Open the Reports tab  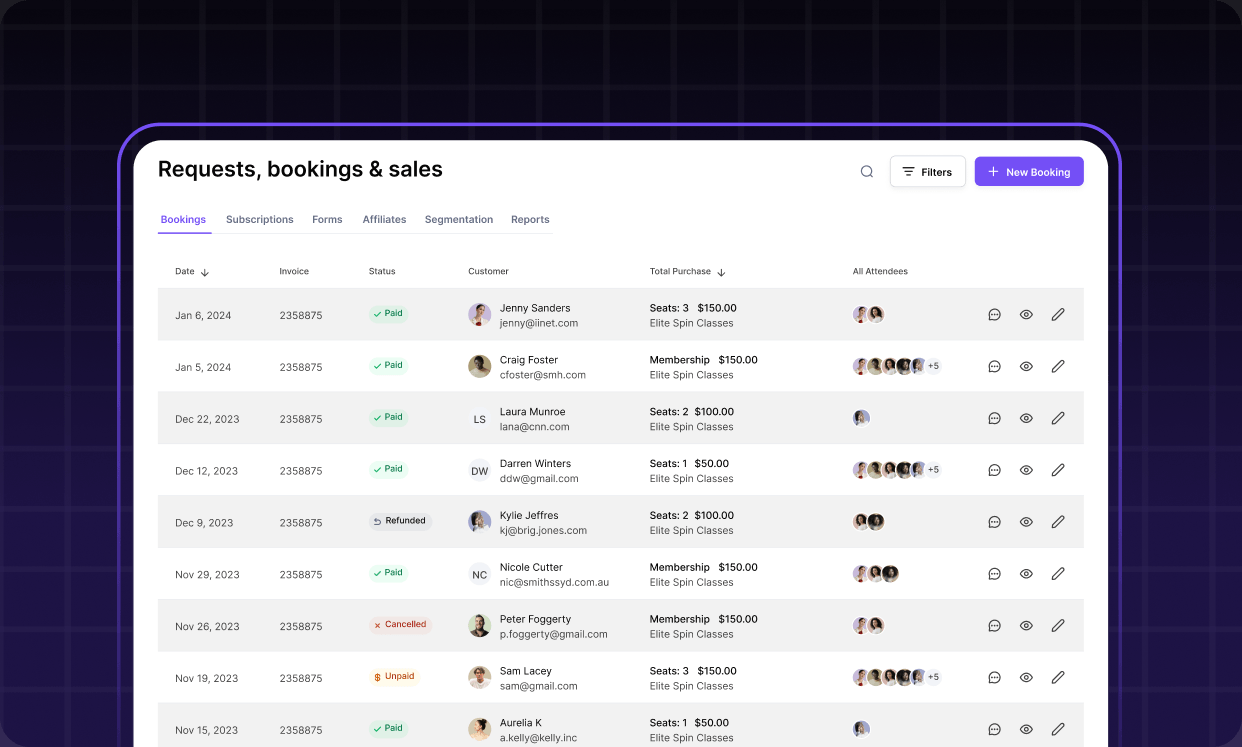530,220
